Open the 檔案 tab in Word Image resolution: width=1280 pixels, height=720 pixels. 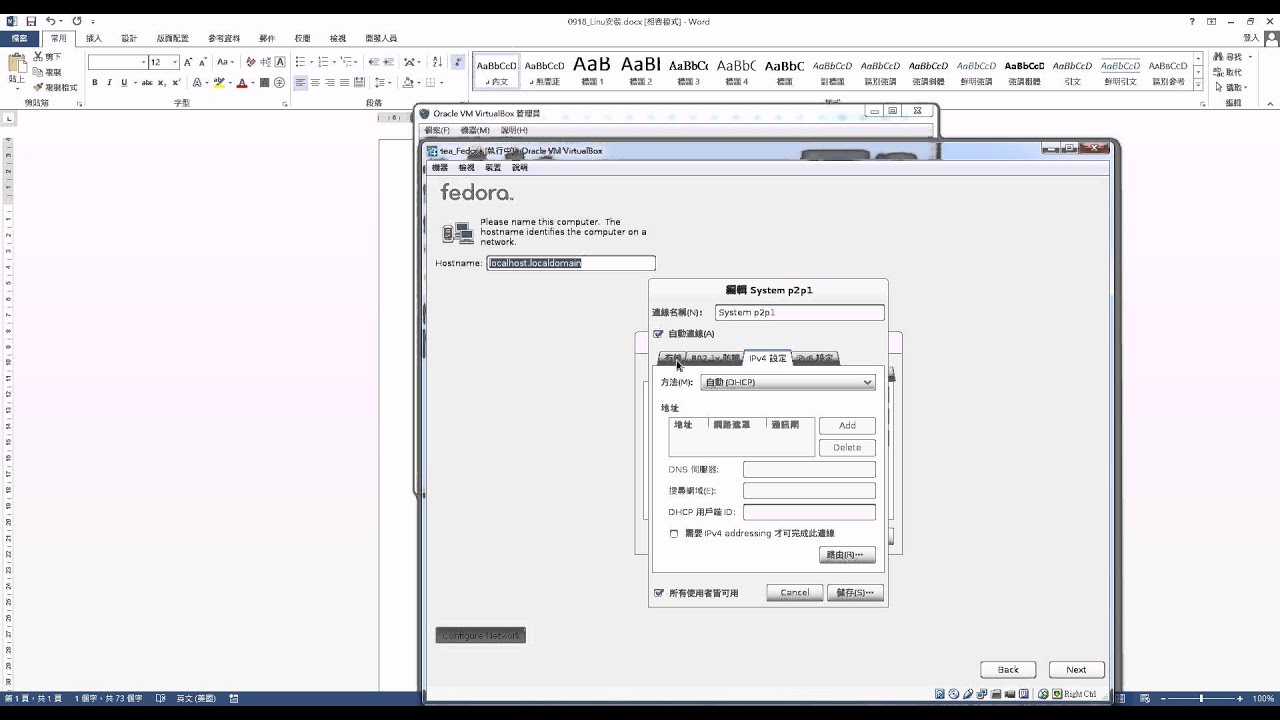19,38
